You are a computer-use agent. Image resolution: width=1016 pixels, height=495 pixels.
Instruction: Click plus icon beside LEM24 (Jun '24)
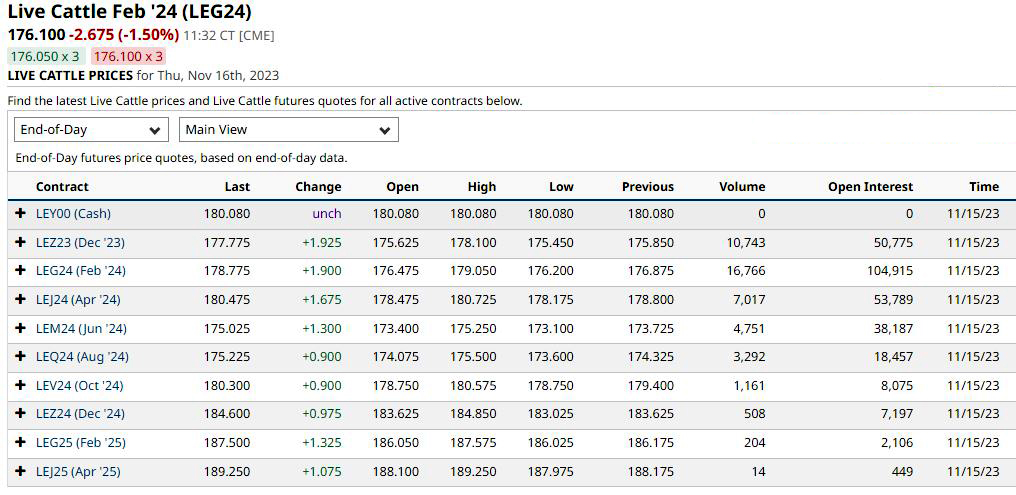(20, 329)
